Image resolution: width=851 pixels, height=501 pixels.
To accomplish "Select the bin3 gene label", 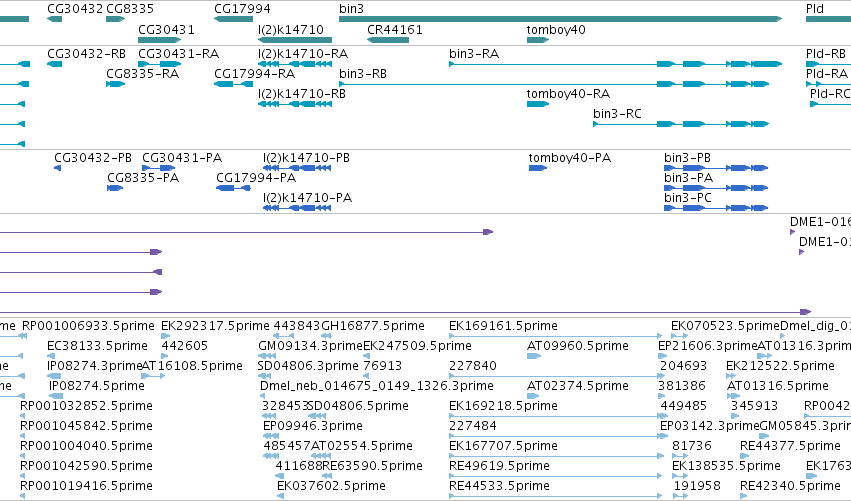I will coord(351,9).
